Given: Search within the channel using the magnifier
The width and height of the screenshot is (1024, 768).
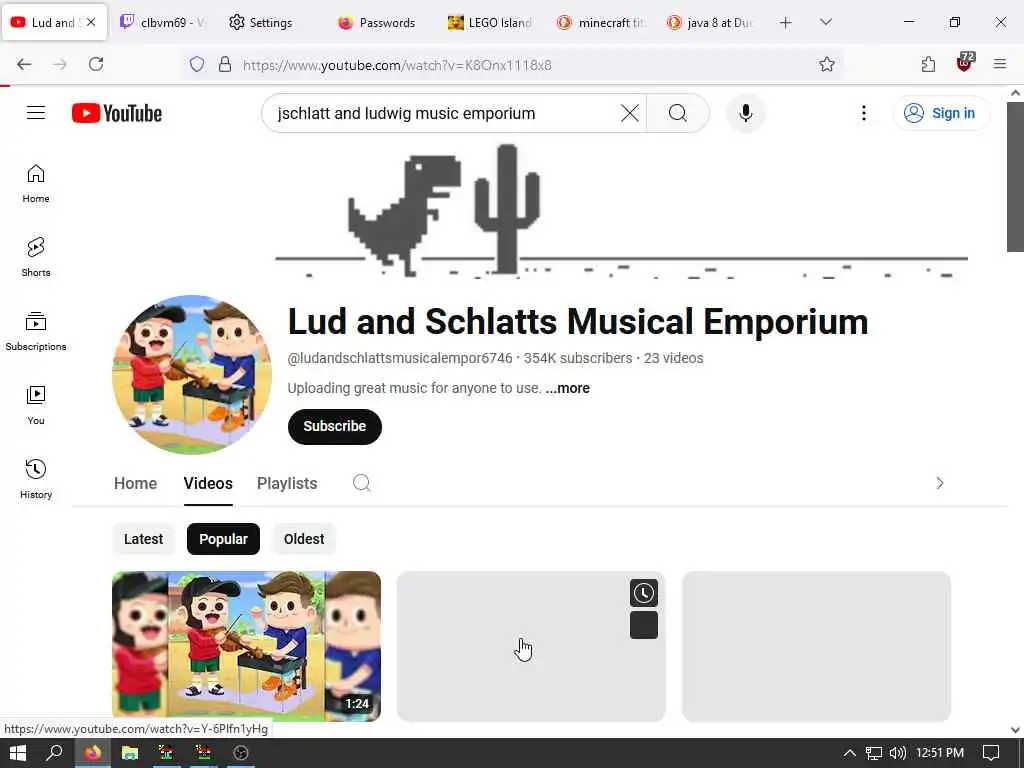Looking at the screenshot, I should click(361, 483).
